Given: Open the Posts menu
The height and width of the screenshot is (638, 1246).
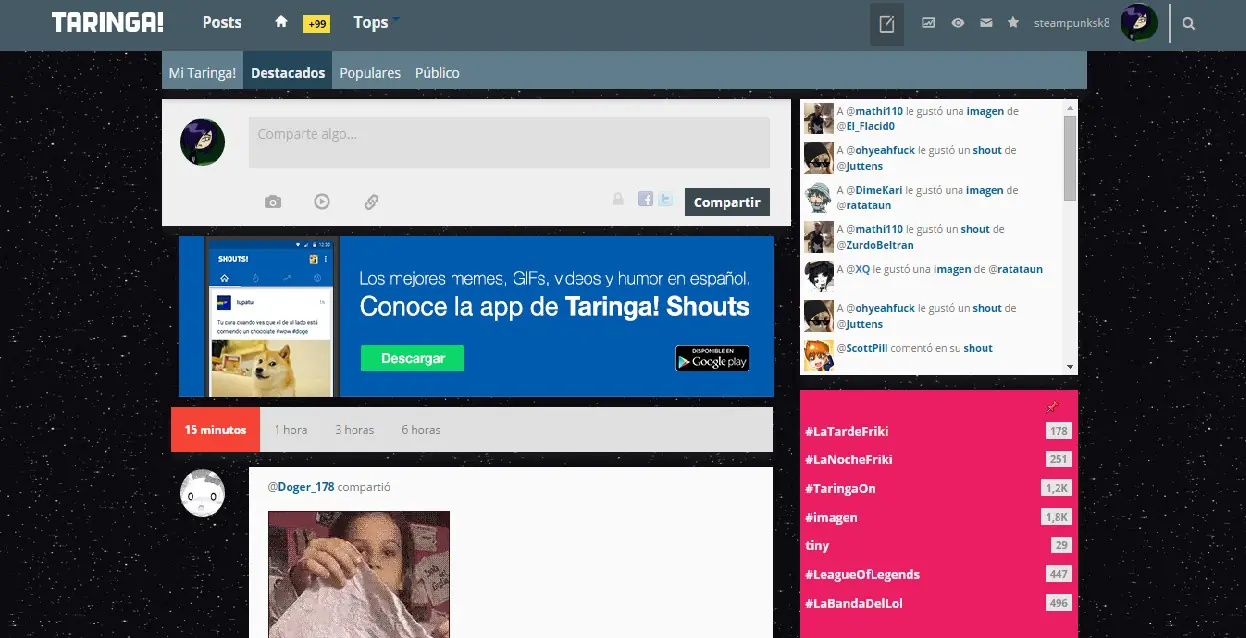Looking at the screenshot, I should tap(222, 22).
